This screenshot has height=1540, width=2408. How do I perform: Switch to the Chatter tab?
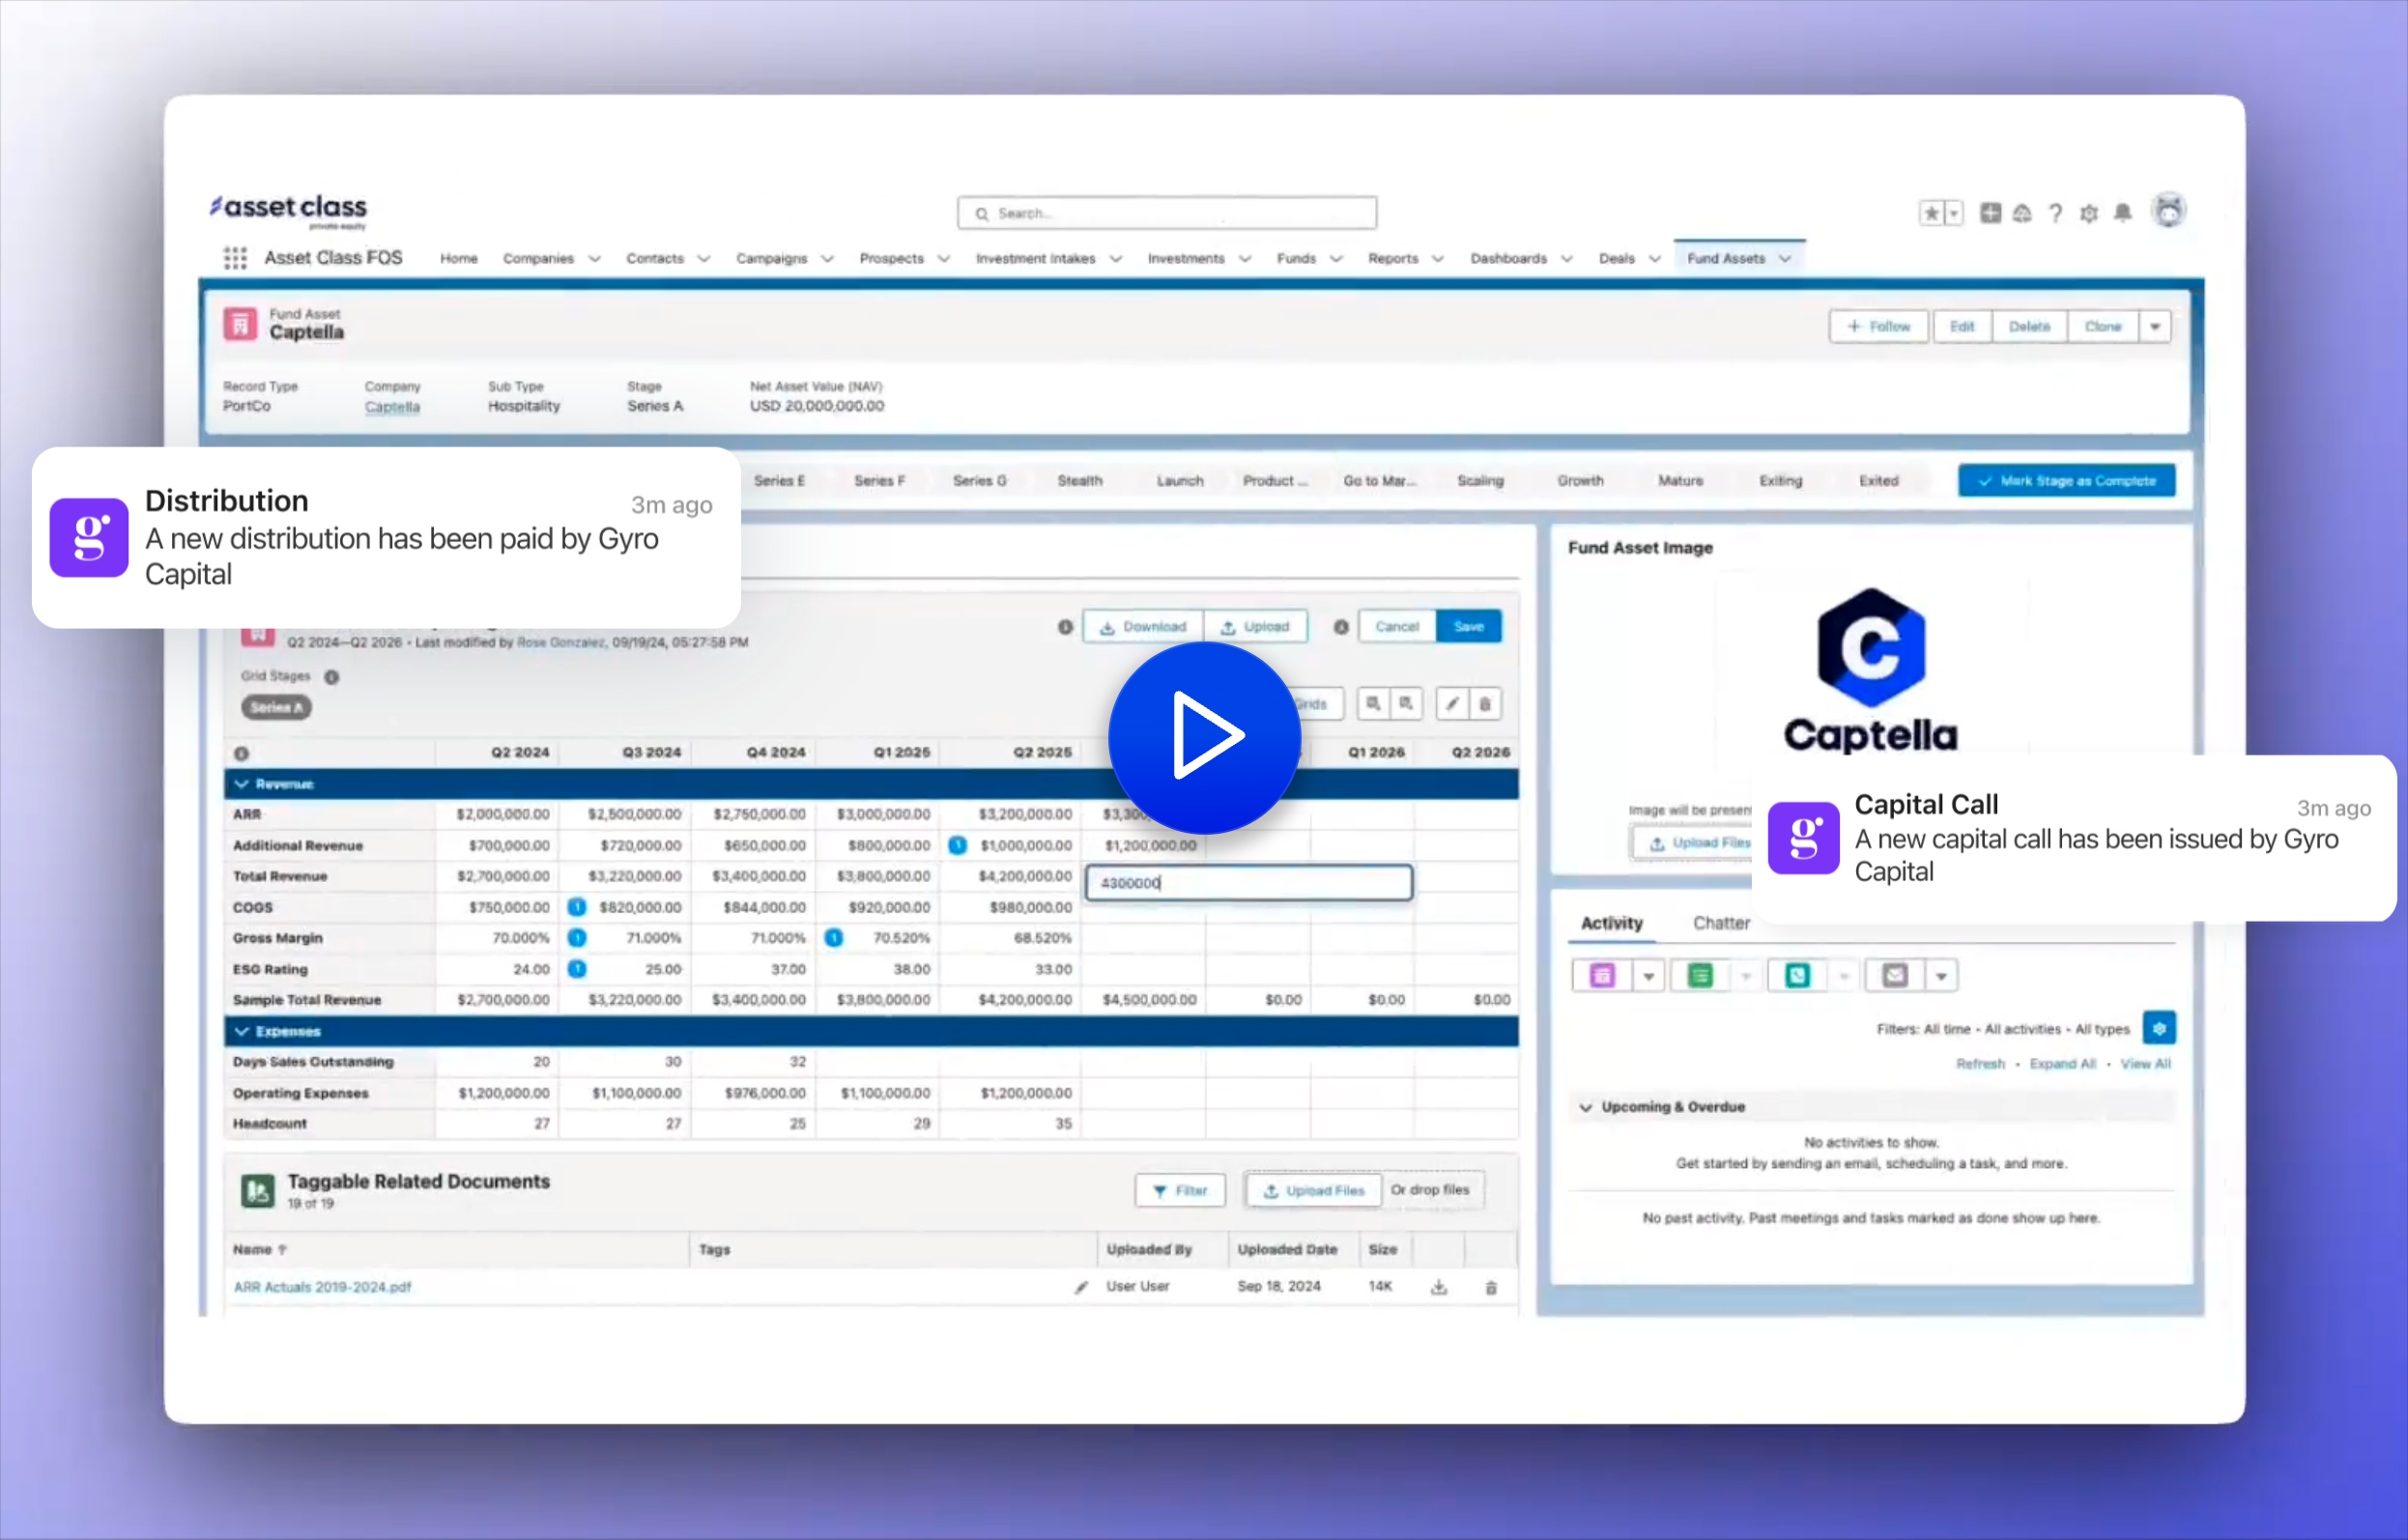click(1720, 923)
